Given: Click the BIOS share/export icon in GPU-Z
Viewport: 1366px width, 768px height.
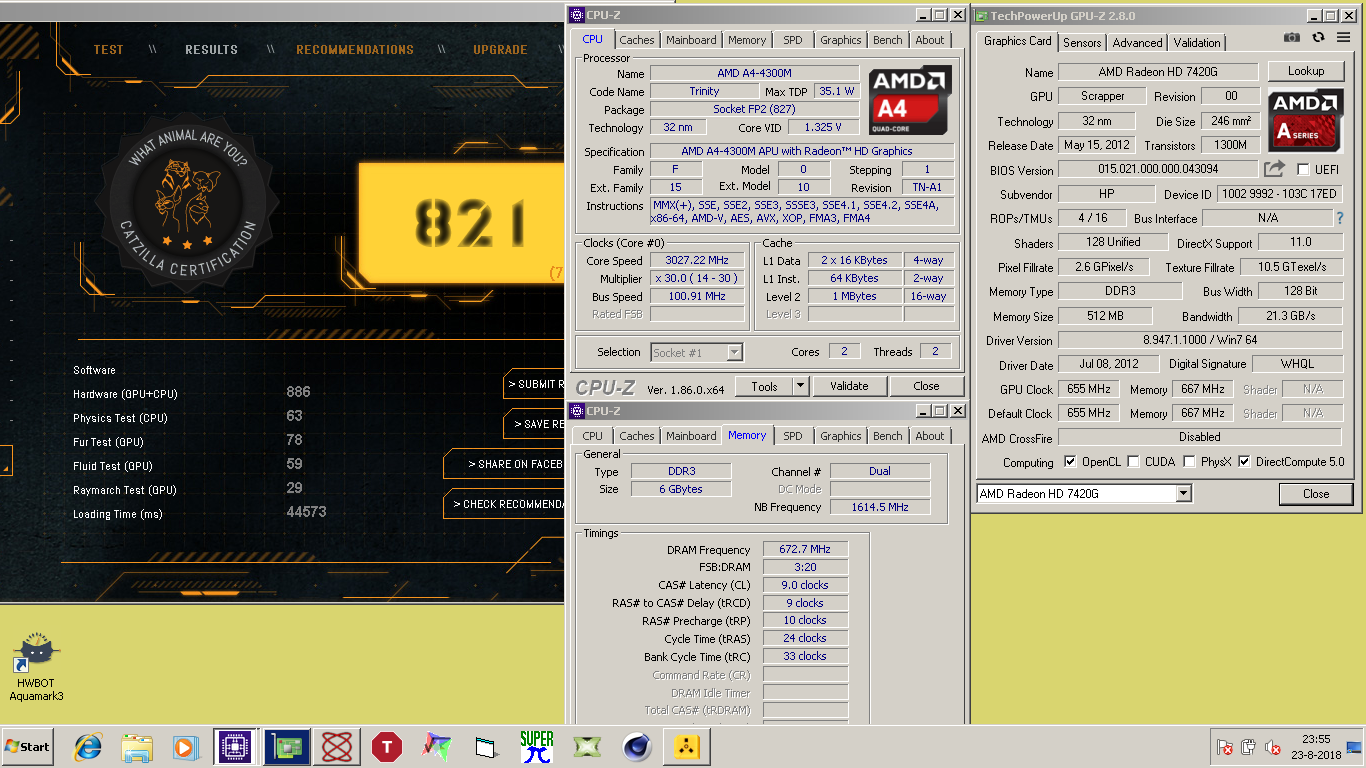Looking at the screenshot, I should click(1274, 169).
